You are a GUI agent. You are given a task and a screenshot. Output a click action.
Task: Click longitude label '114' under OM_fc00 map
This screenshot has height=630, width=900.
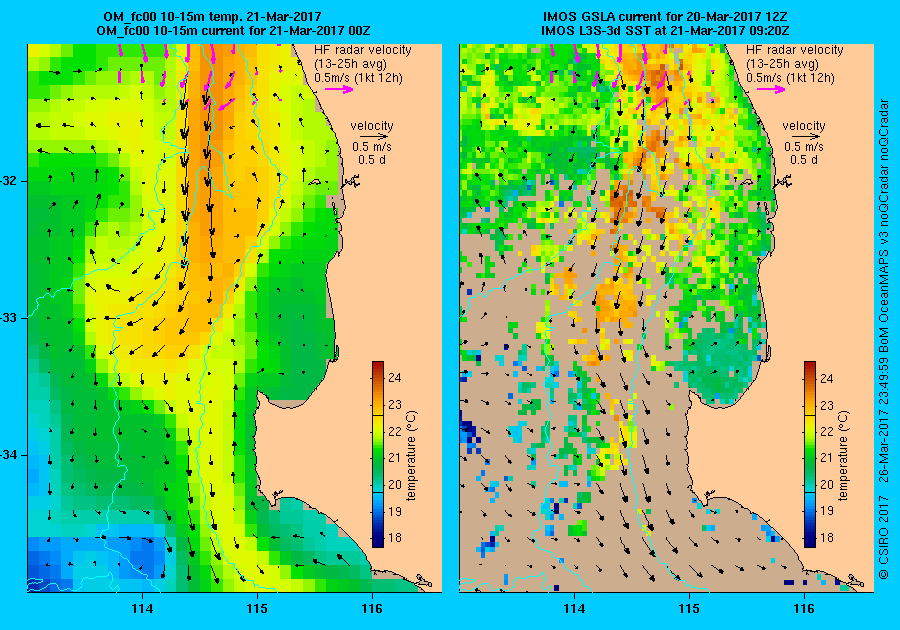coord(142,609)
